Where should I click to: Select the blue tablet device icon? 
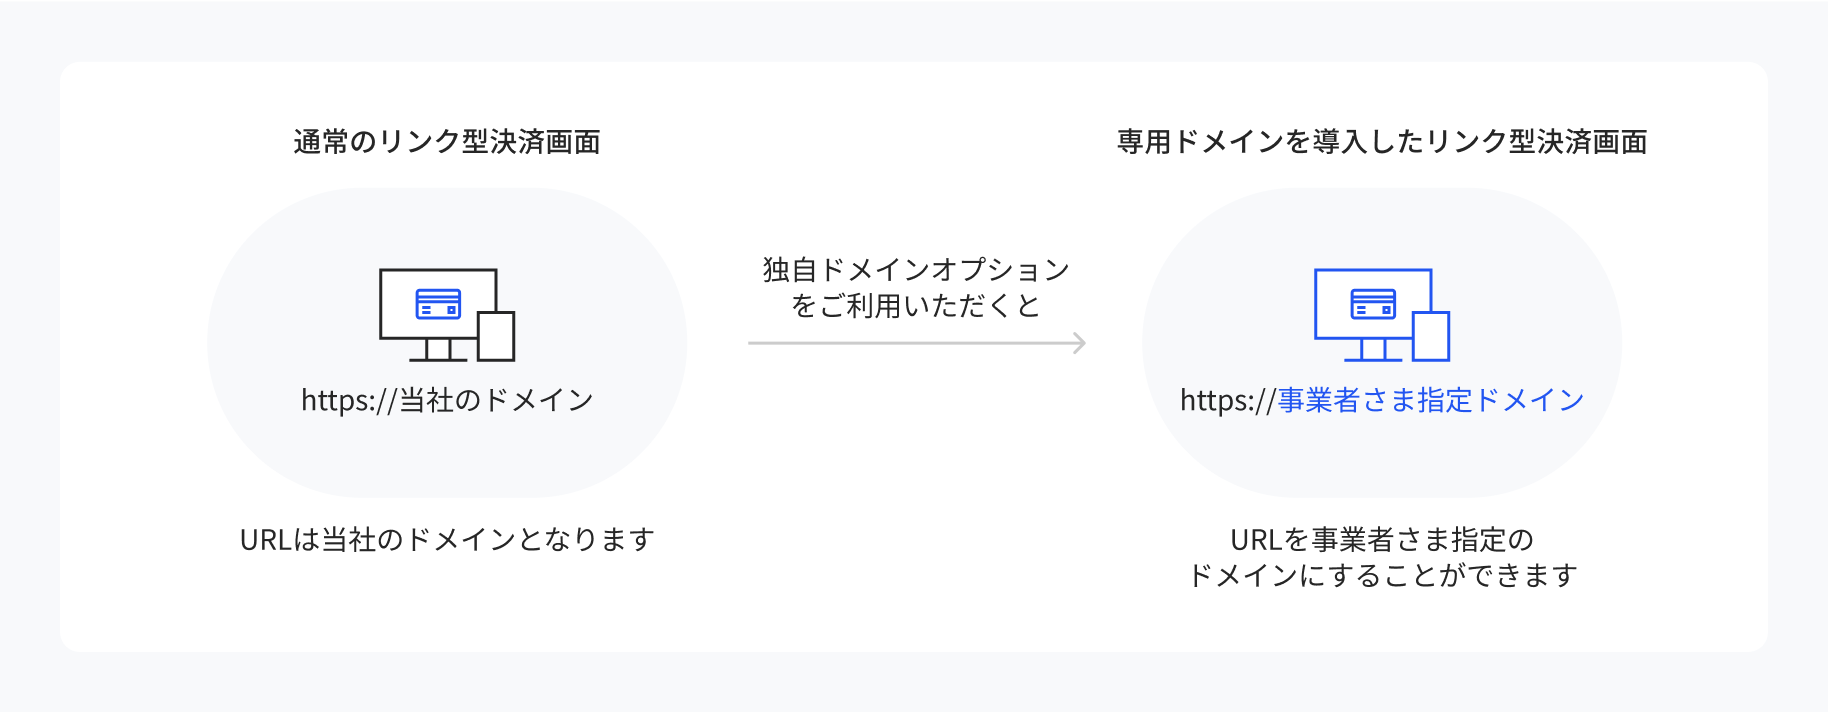point(1431,336)
